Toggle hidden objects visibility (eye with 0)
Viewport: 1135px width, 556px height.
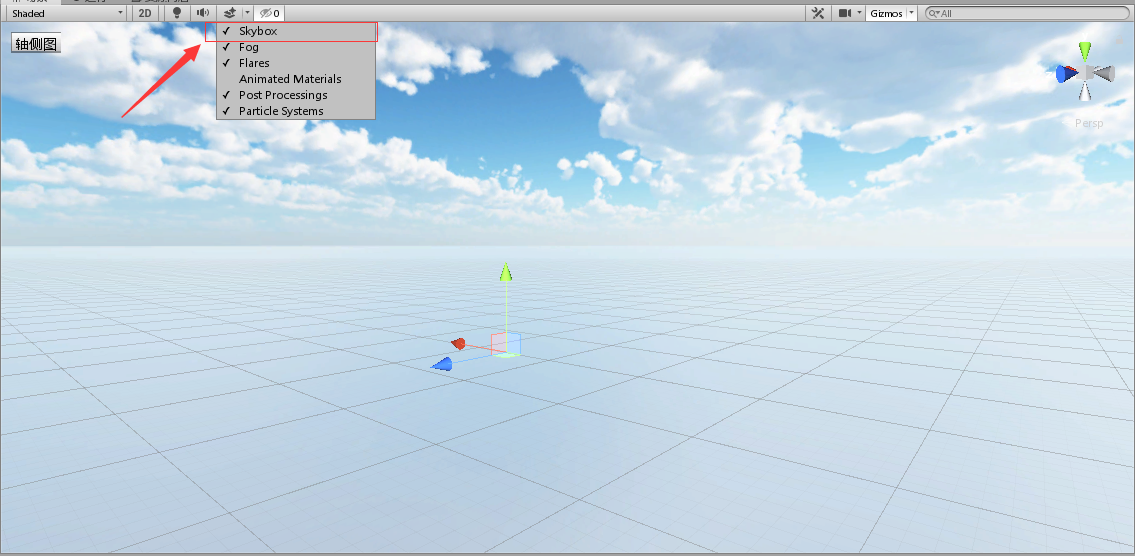(269, 13)
